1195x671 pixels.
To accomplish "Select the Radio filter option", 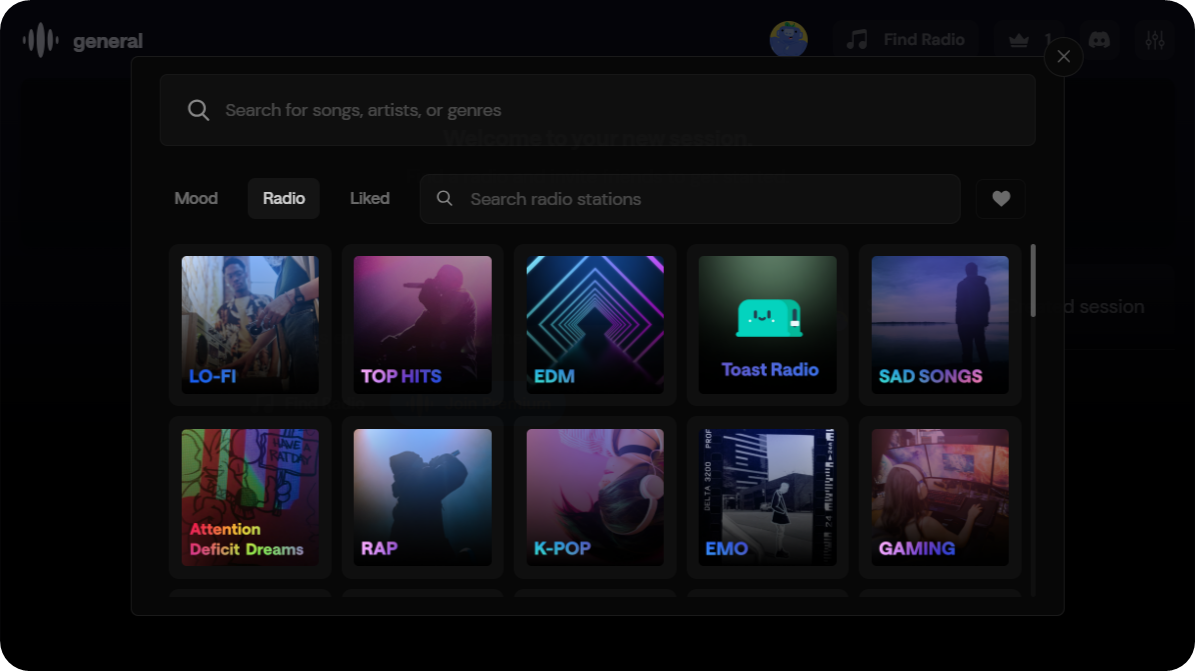I will coord(283,198).
